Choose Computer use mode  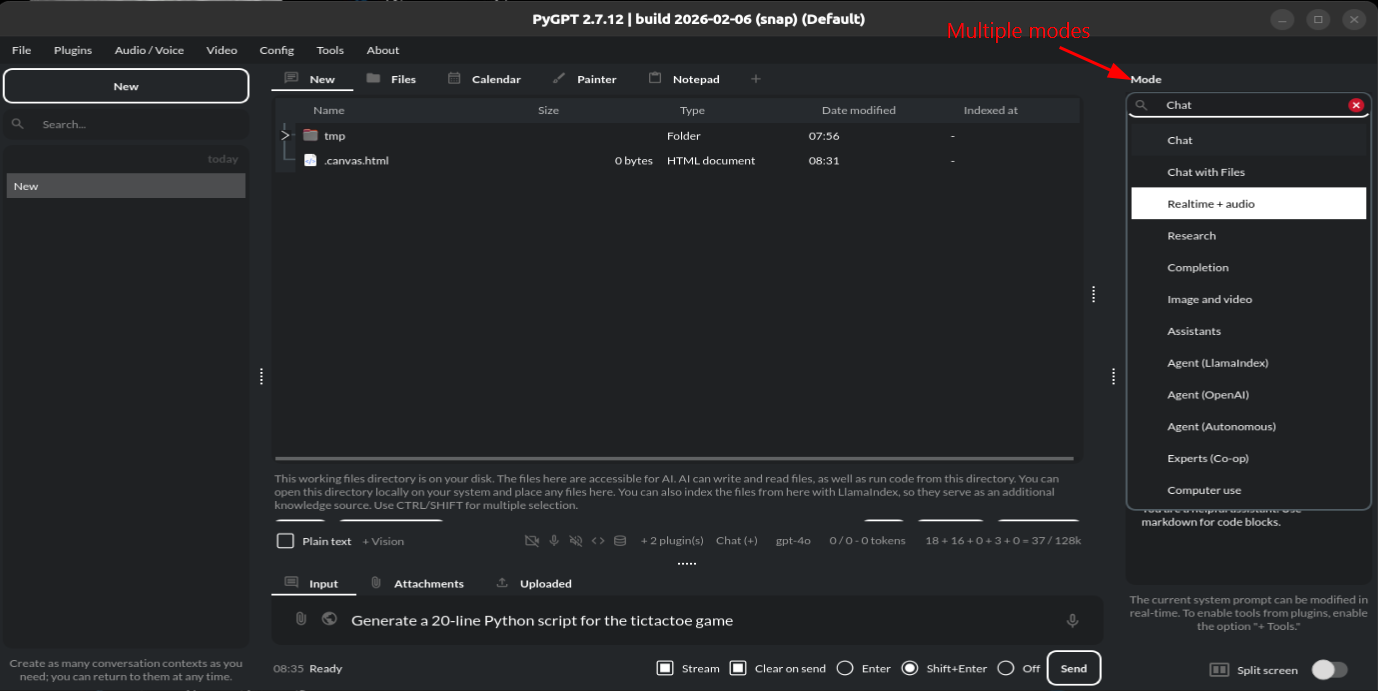[1248, 491]
